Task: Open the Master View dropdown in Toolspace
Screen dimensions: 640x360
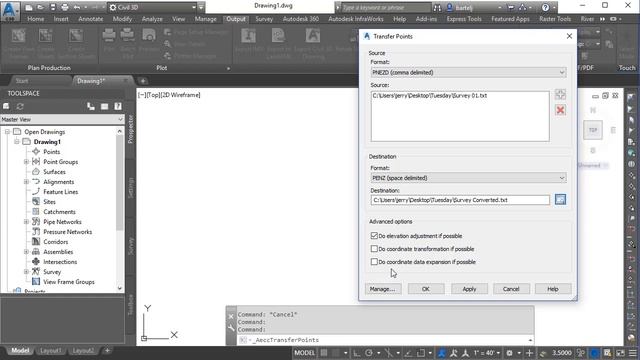Action: 62,119
